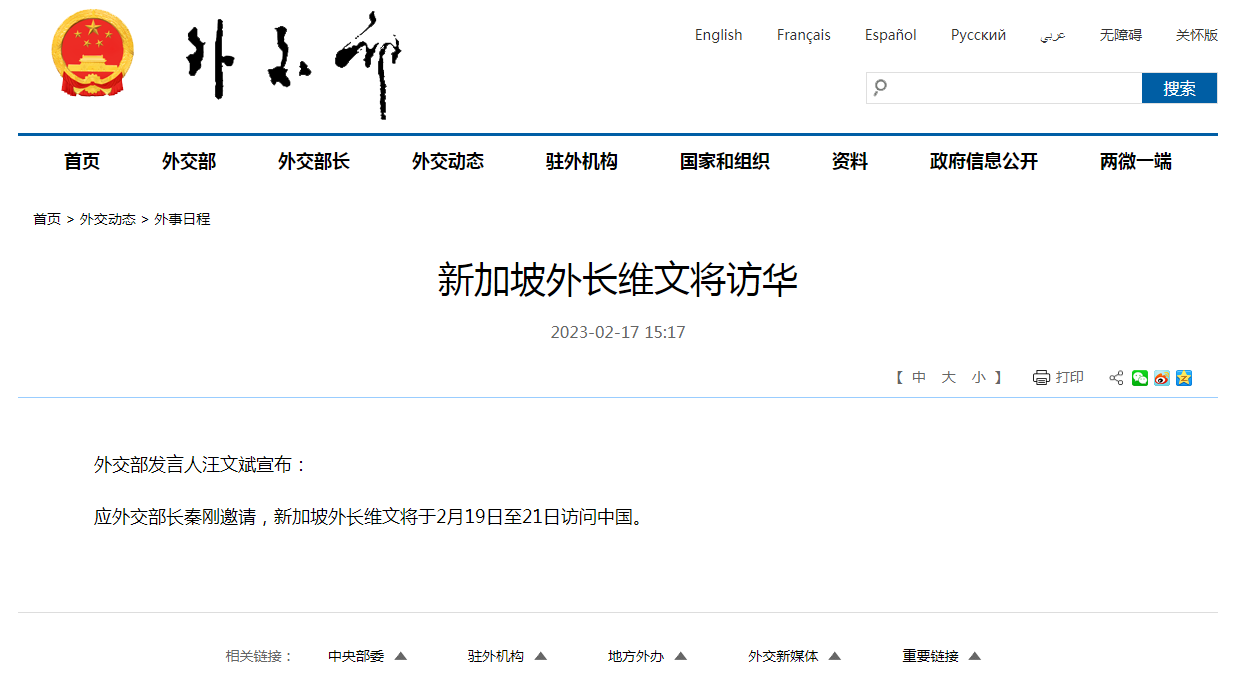Open the 外交动态 menu item
The image size is (1238, 681).
[x=447, y=161]
